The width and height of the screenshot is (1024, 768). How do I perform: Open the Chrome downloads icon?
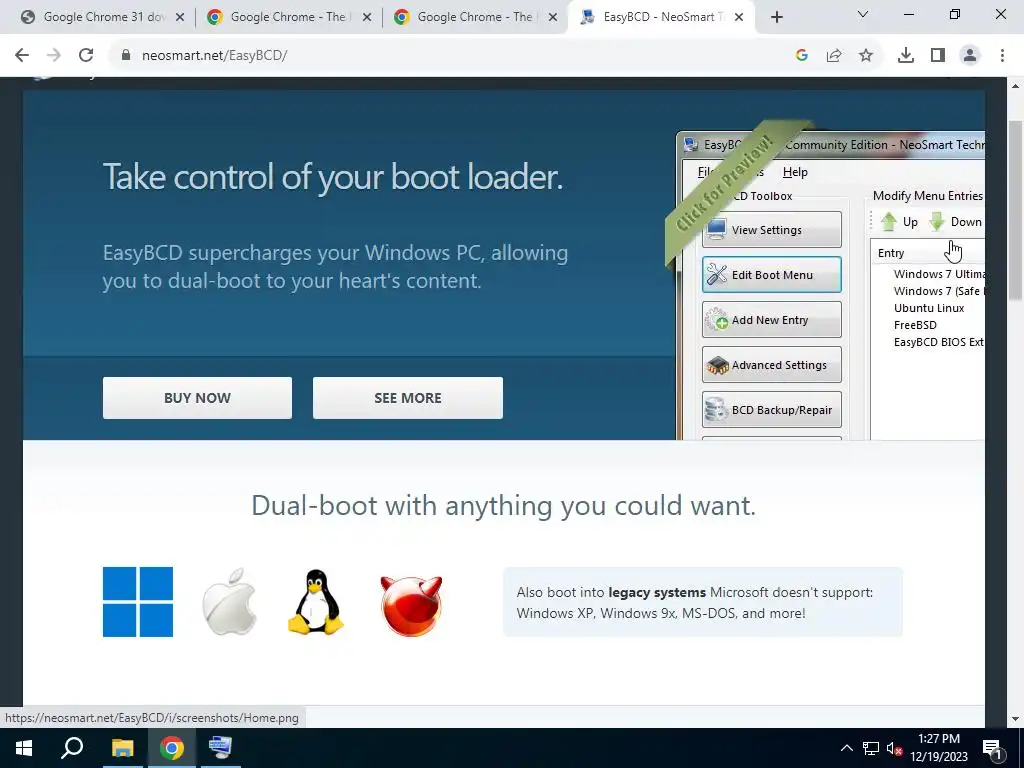(x=906, y=56)
